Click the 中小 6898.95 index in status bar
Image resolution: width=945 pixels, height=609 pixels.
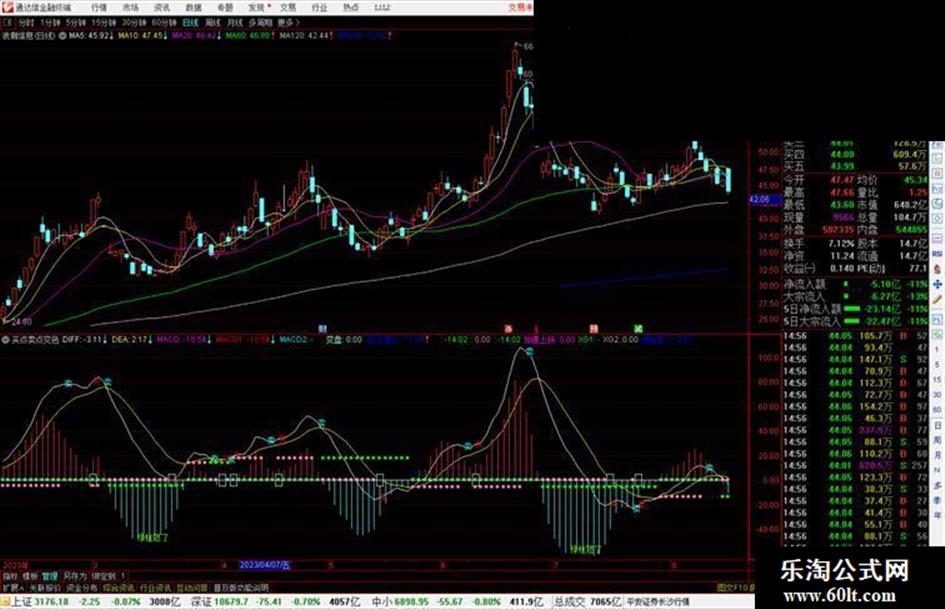tap(401, 602)
